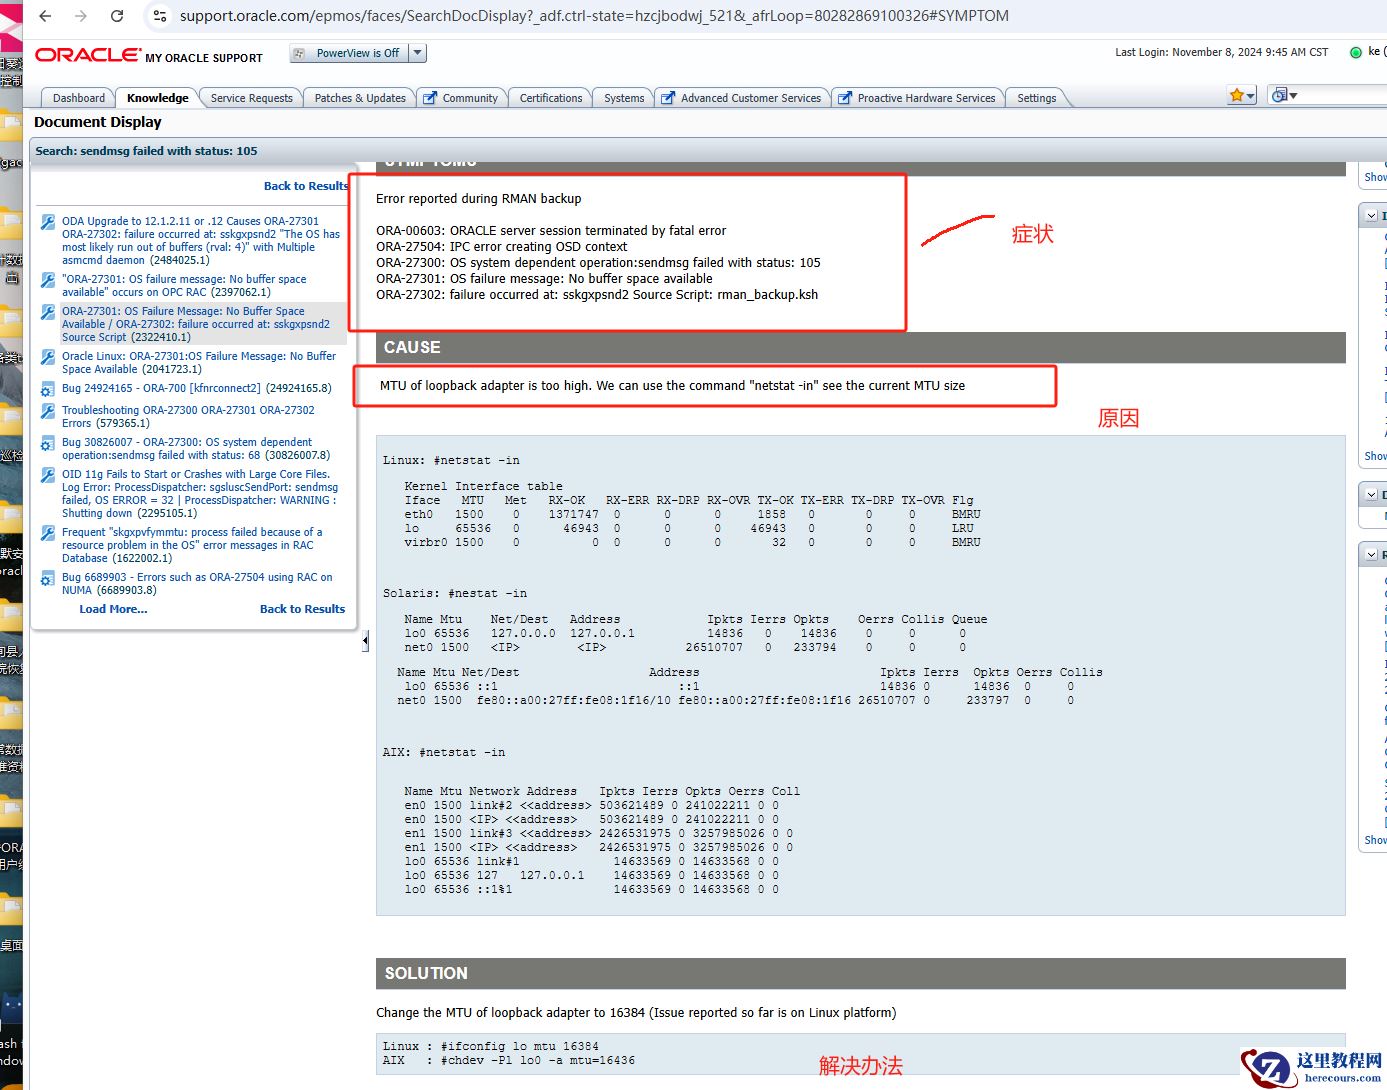The width and height of the screenshot is (1387, 1090).
Task: Open the recent-items clock dropdown by search box
Action: [1283, 95]
